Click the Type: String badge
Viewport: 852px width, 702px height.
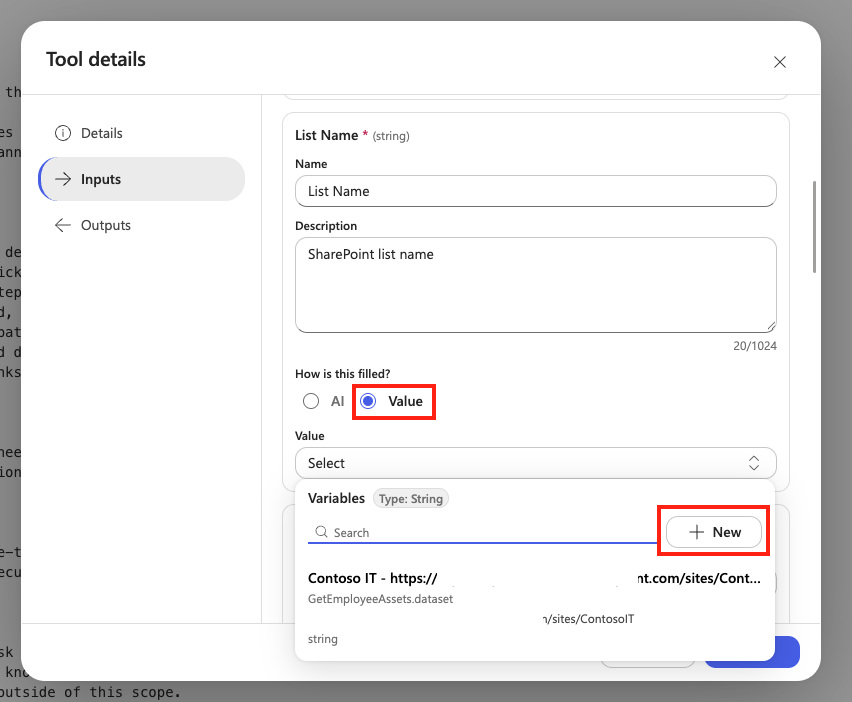(411, 499)
